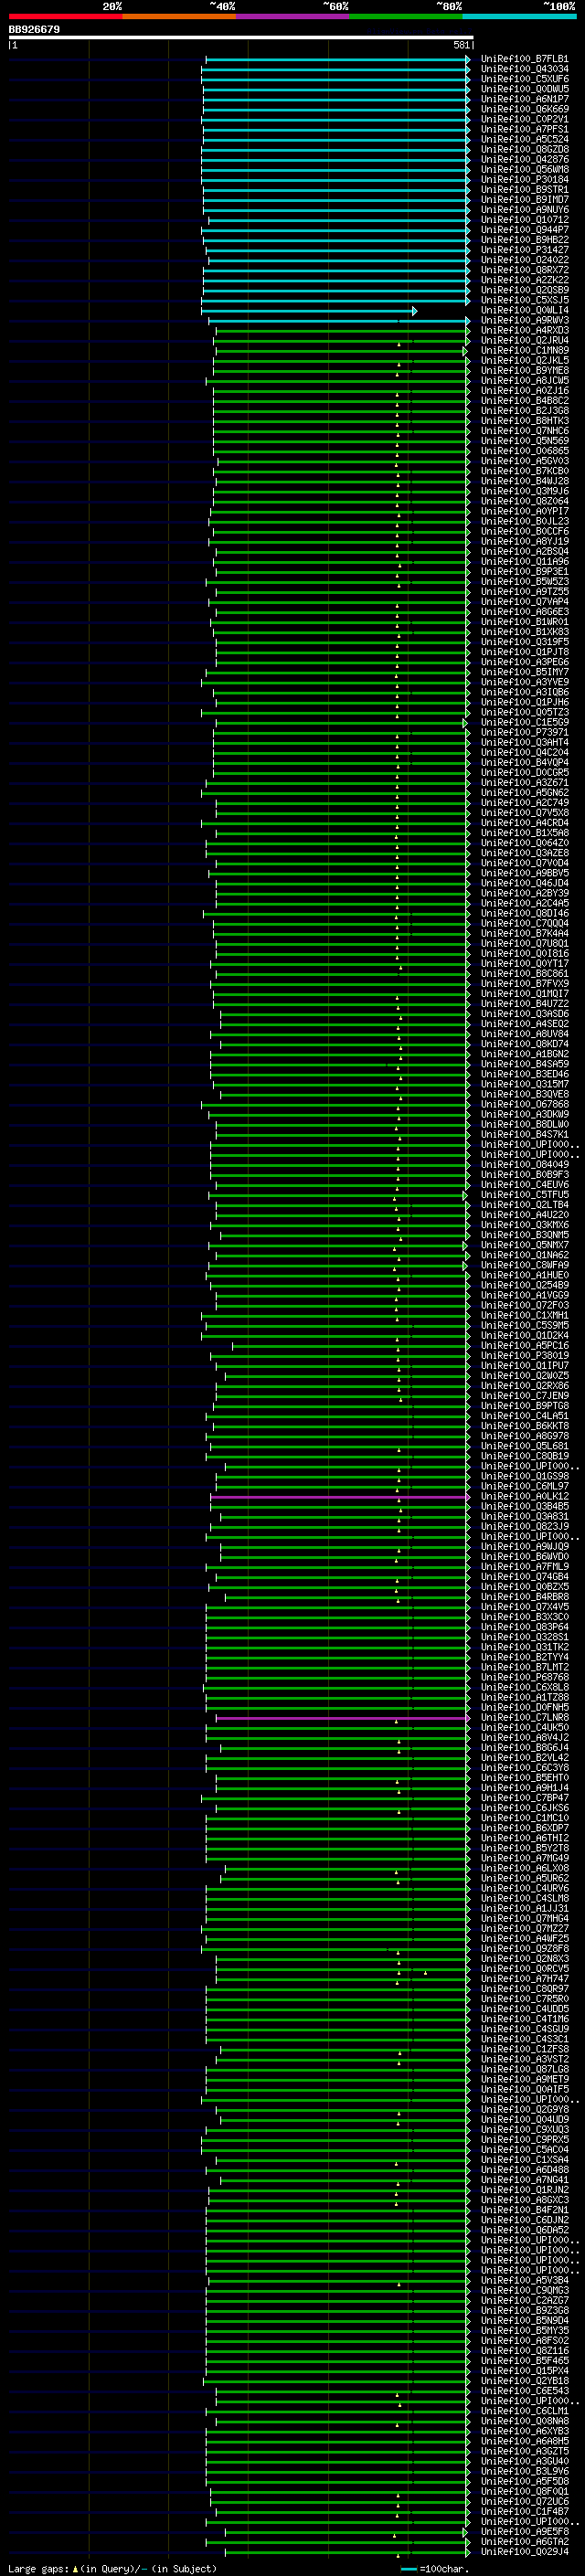Screen dimensions: 585x2576
Task: Select hit label UniRef100_A6GTA2
Action: click(x=524, y=2541)
